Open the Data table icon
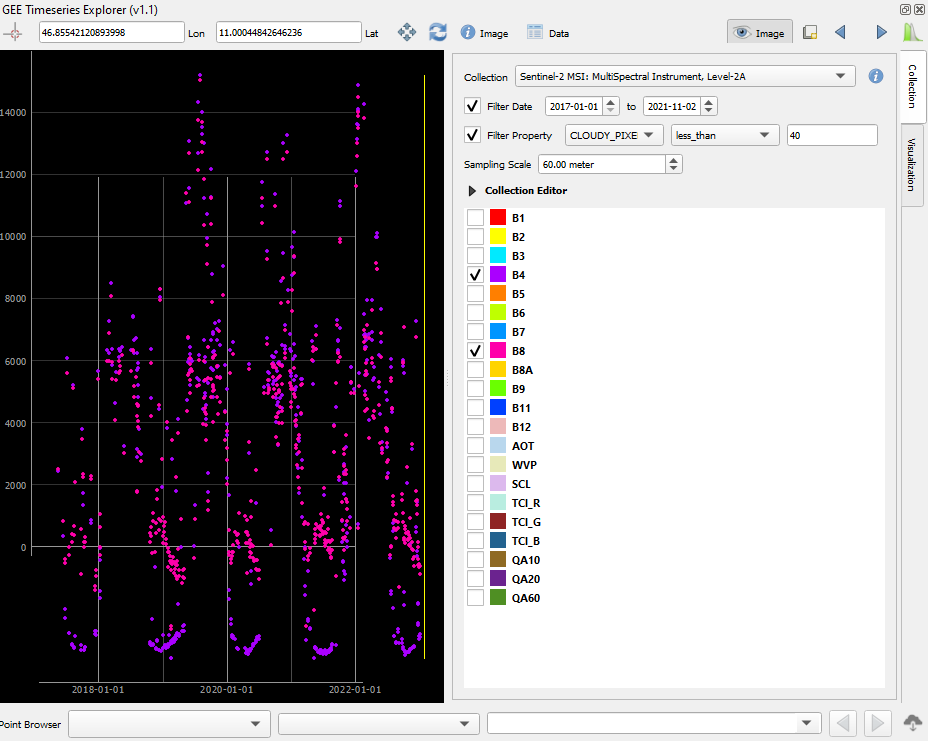The image size is (928, 741). coord(548,33)
